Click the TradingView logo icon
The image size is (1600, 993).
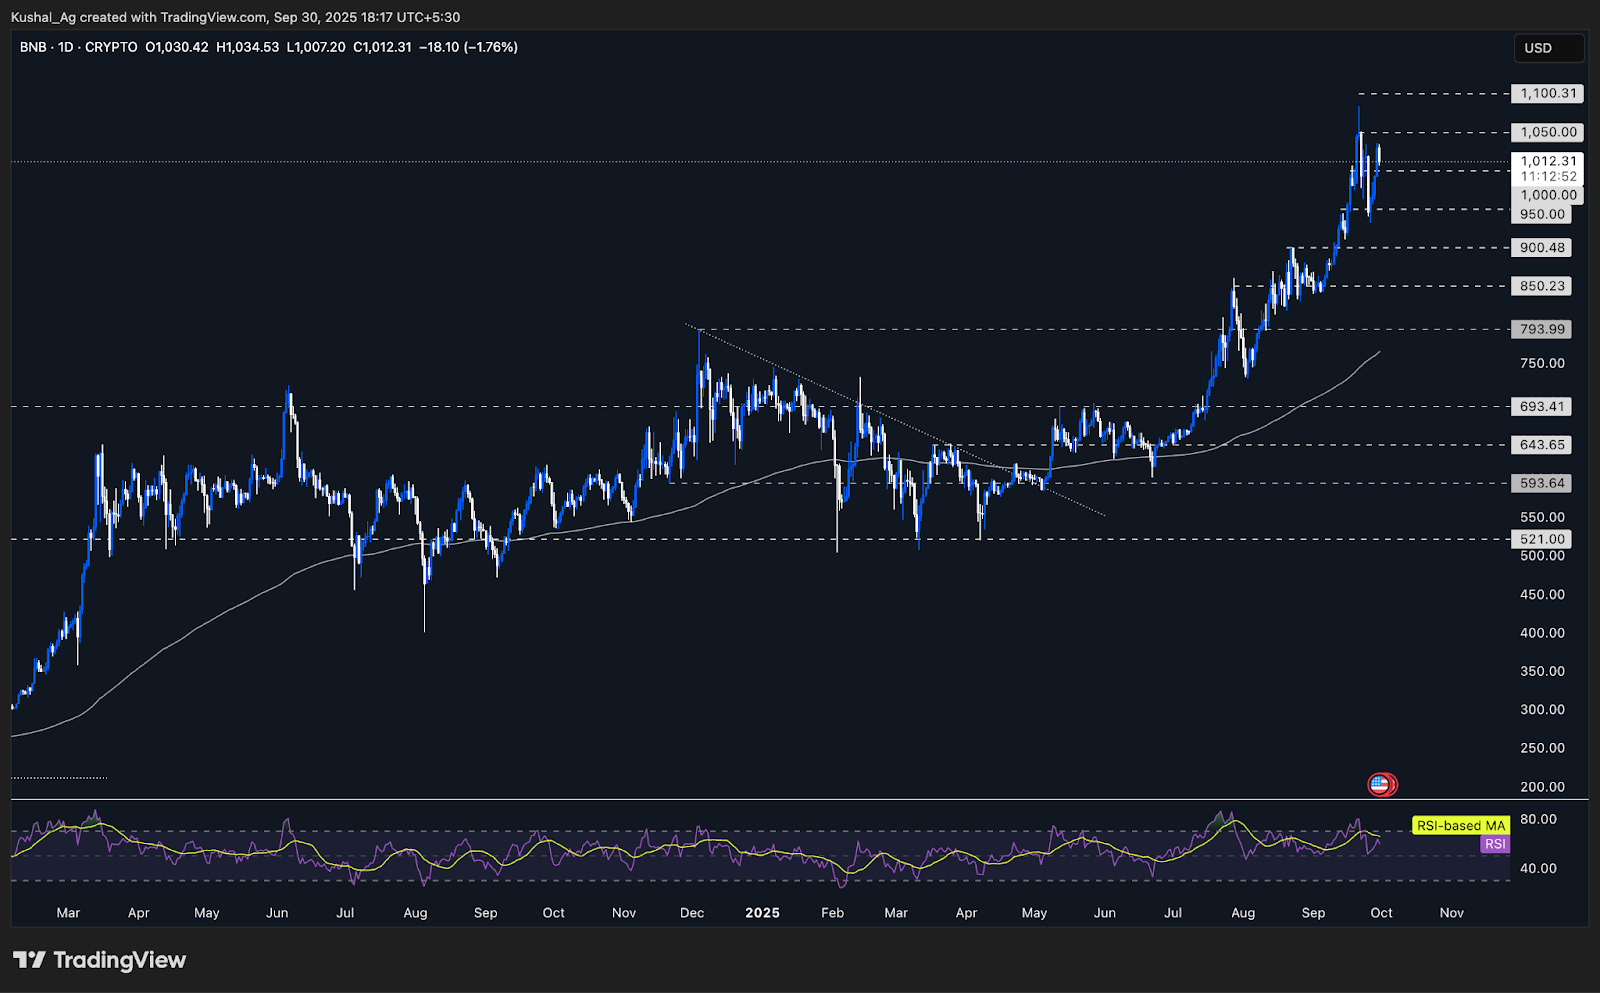[29, 960]
